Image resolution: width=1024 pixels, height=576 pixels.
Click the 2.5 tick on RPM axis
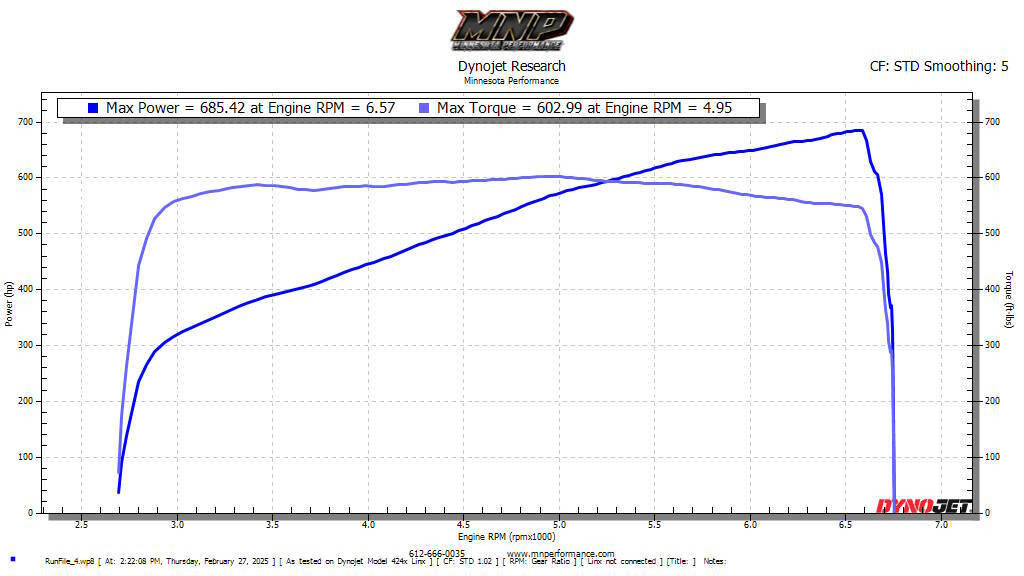coord(82,524)
